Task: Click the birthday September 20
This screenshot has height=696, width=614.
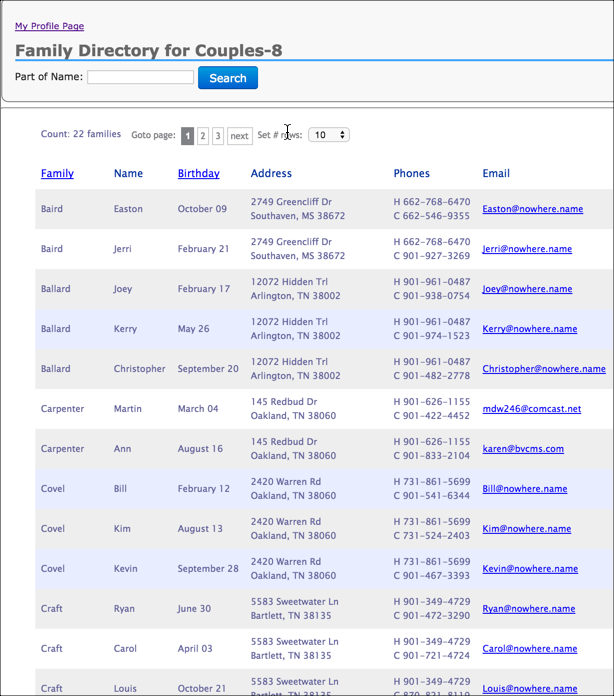Action: [x=208, y=368]
